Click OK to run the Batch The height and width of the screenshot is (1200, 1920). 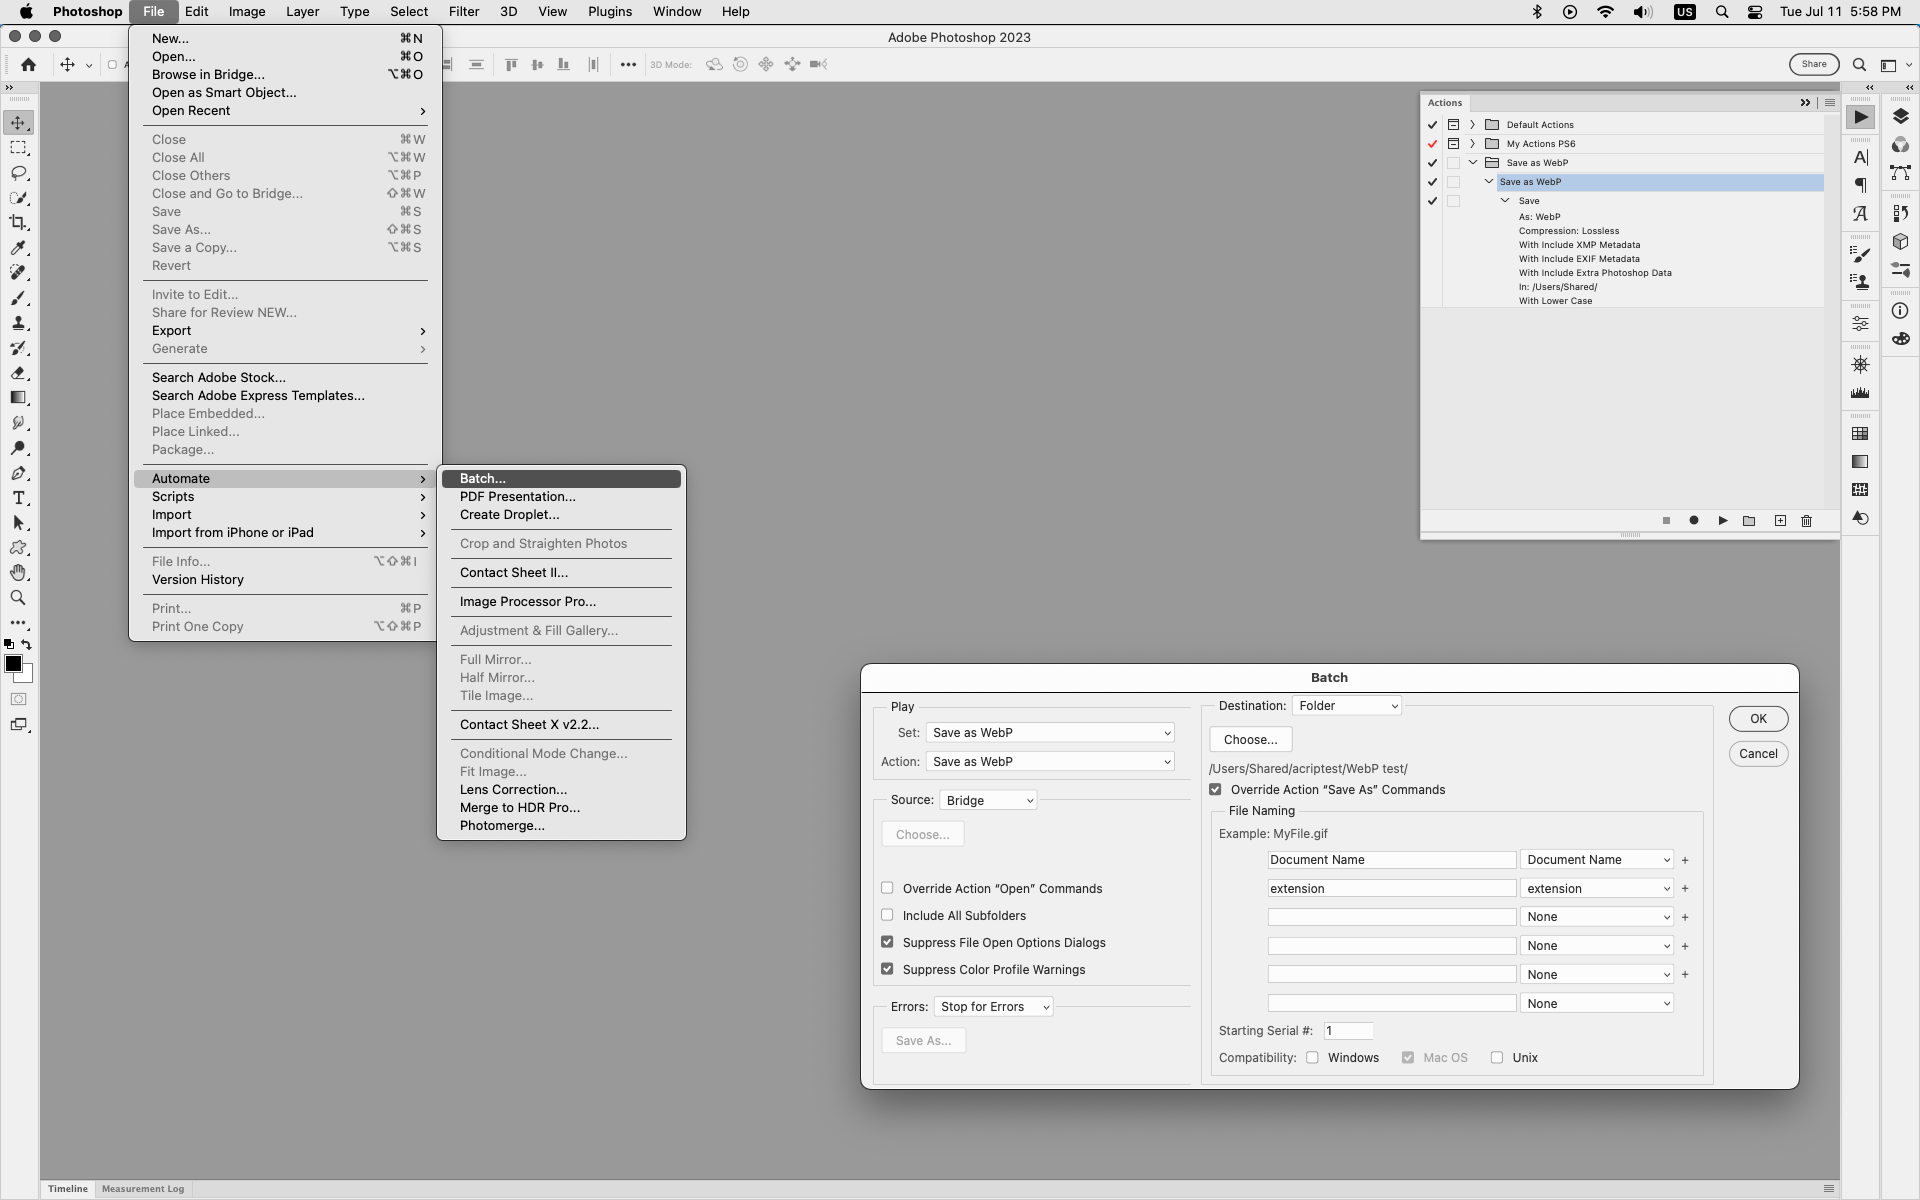coord(1757,718)
